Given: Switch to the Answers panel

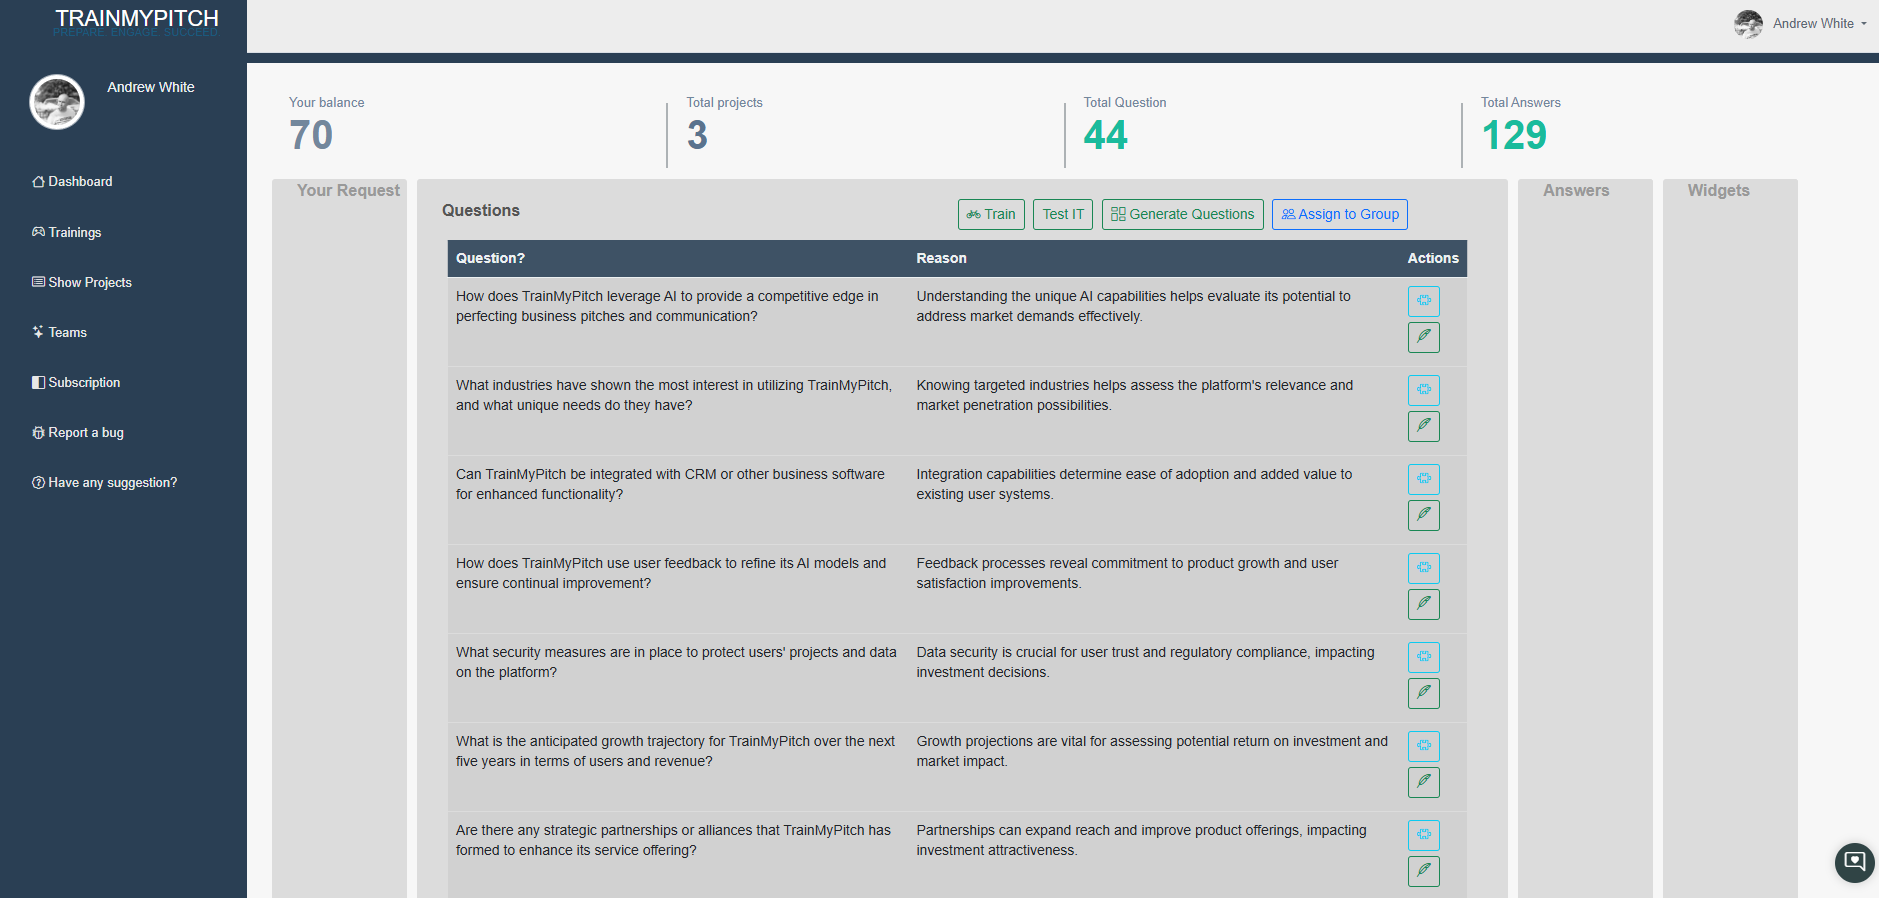Looking at the screenshot, I should click(x=1576, y=190).
